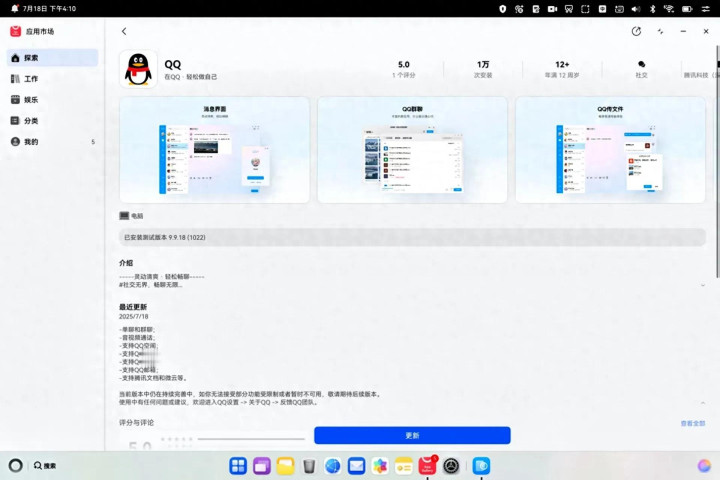The width and height of the screenshot is (720, 480).
Task: Click the 5.0 rating stat
Action: pos(404,69)
